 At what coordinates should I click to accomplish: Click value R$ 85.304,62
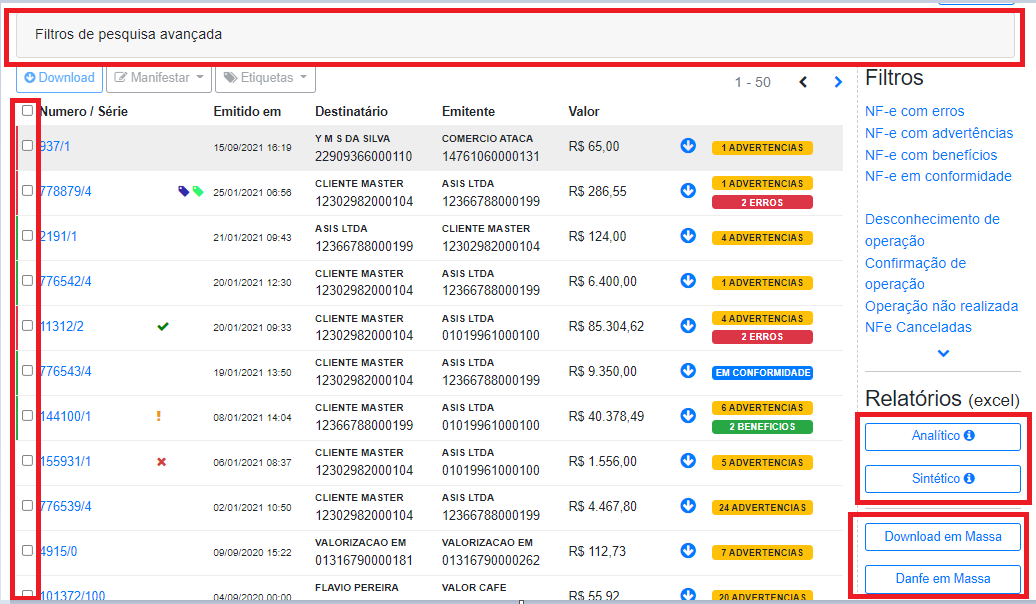[x=606, y=326]
